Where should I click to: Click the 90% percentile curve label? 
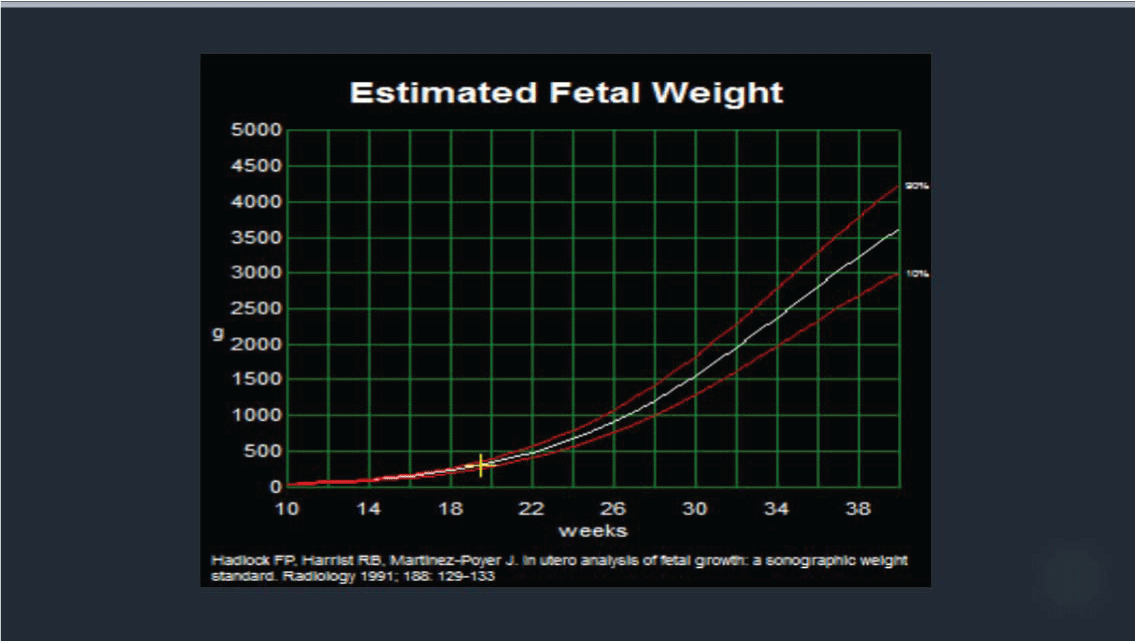pyautogui.click(x=917, y=186)
